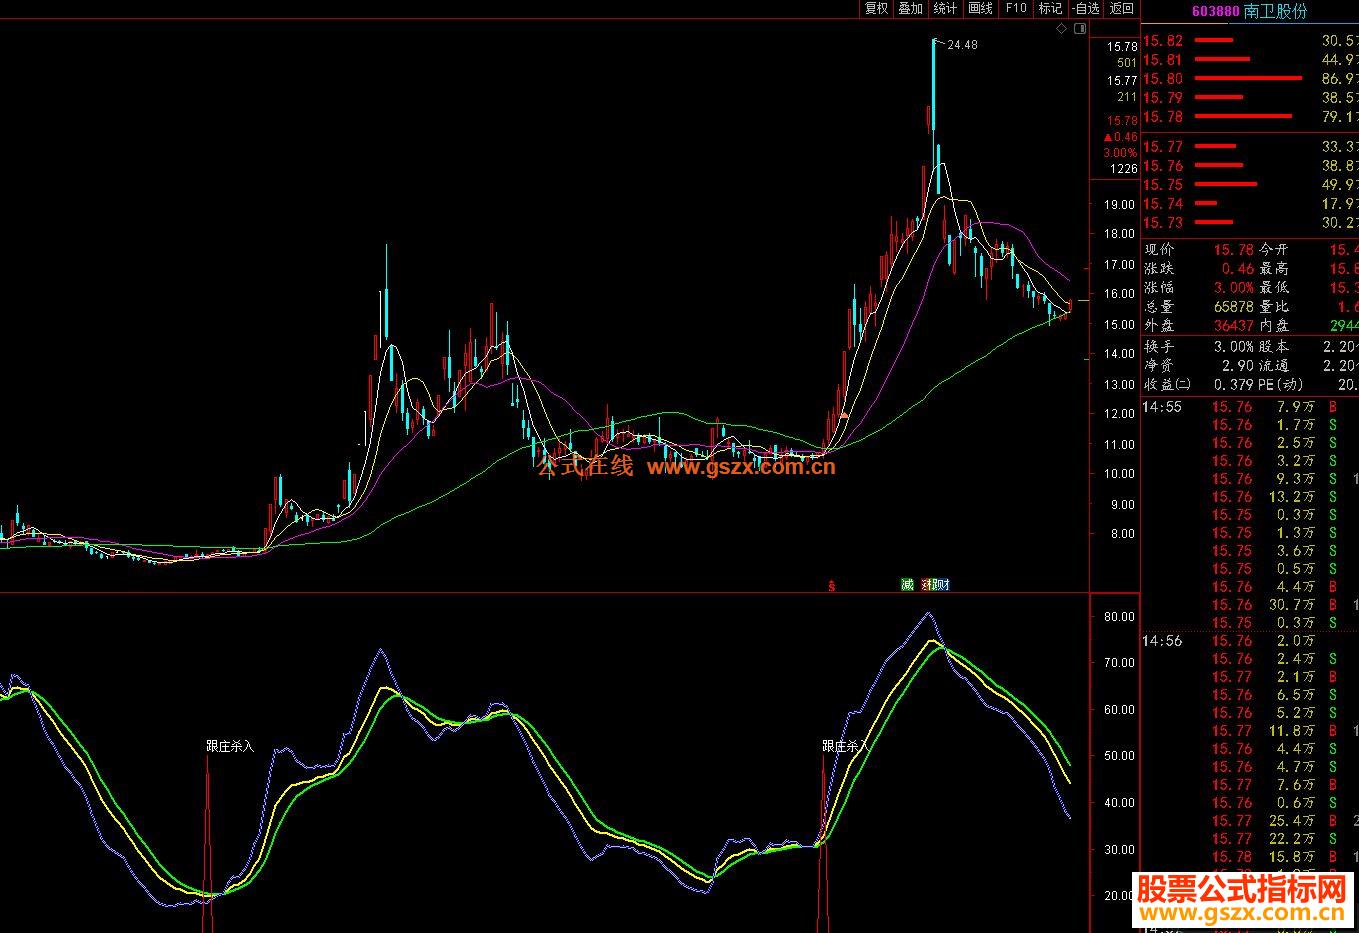Click the PE(动) label

click(1280, 384)
